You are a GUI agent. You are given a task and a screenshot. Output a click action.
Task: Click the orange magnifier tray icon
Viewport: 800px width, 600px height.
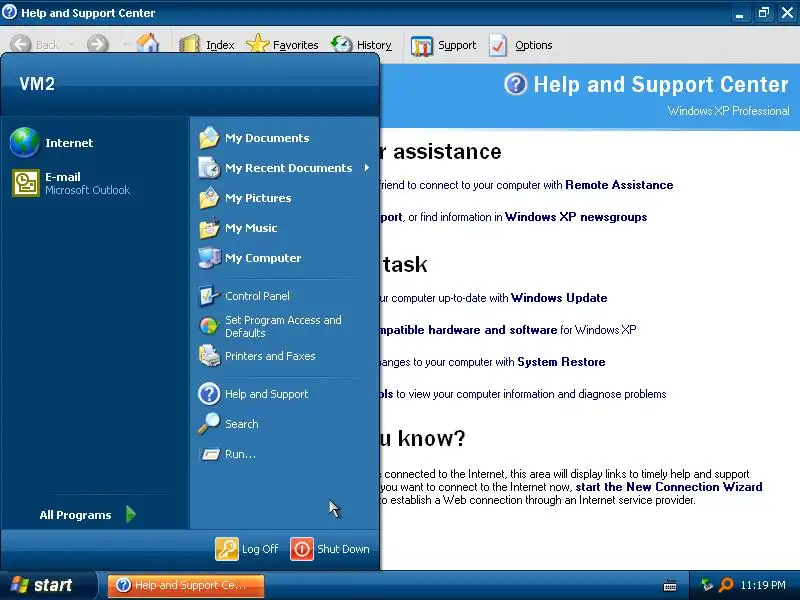pyautogui.click(x=726, y=585)
